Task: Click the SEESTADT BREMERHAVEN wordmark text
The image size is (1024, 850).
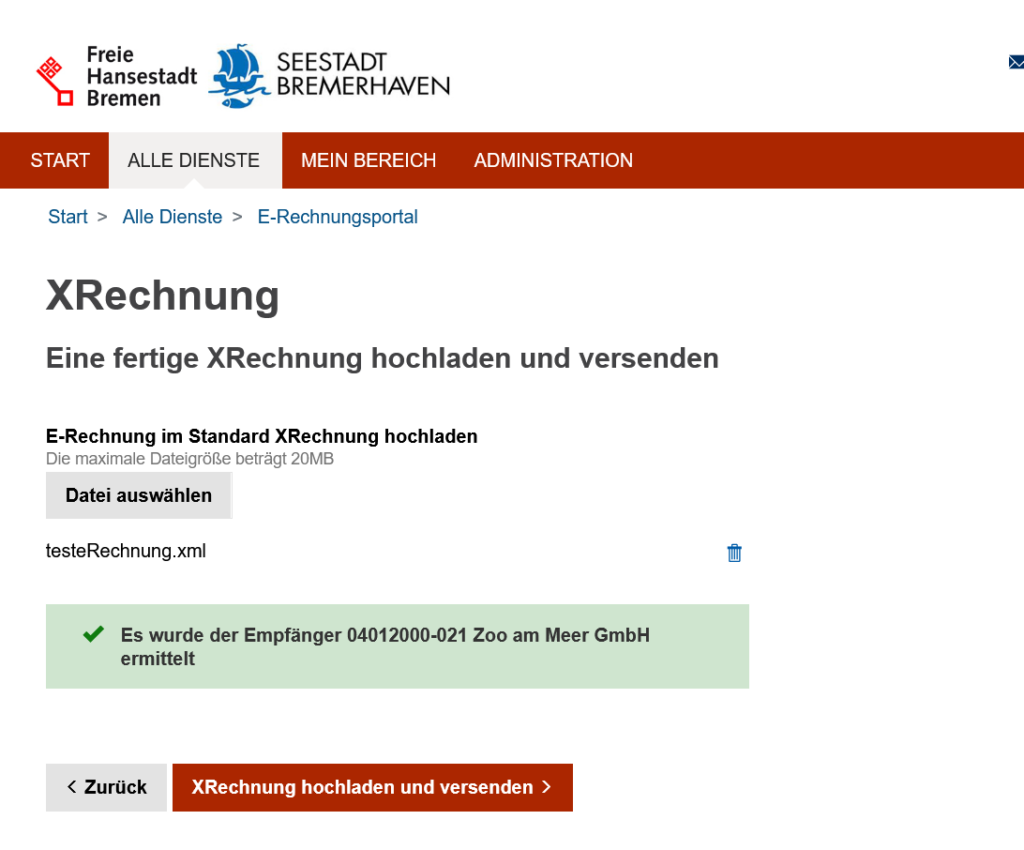Action: pyautogui.click(x=363, y=74)
